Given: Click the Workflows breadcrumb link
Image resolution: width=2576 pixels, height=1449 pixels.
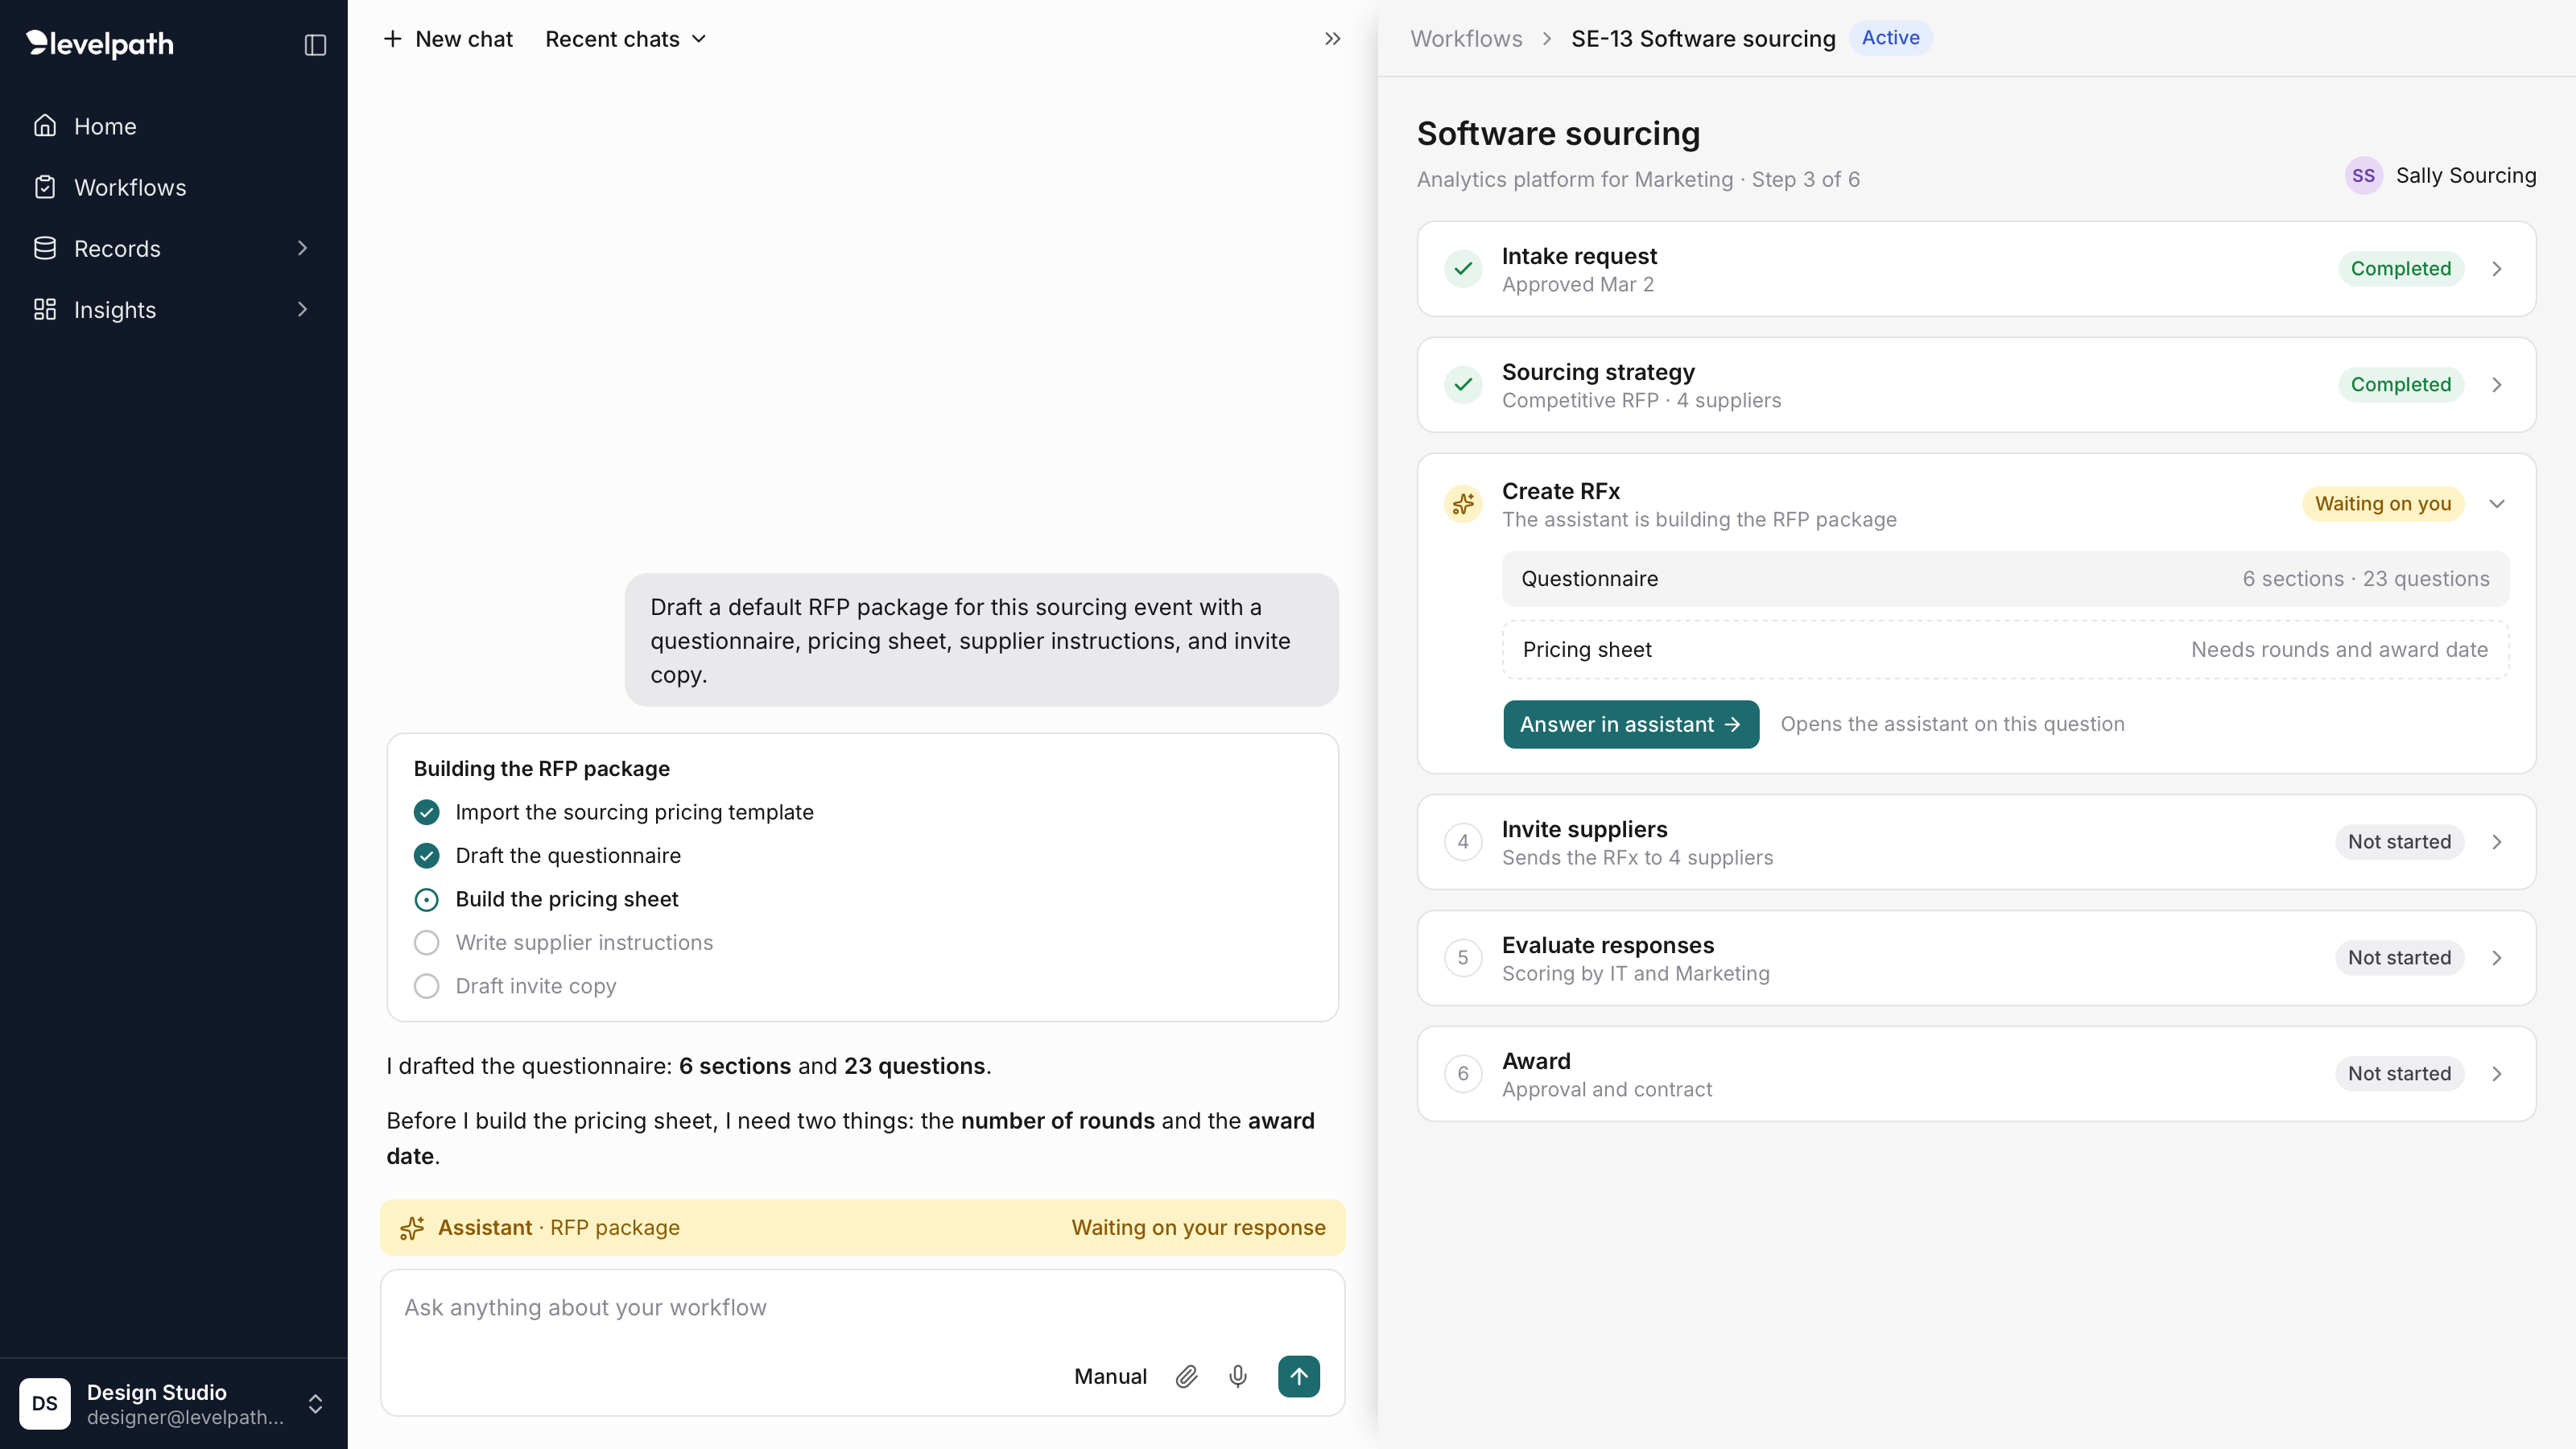Looking at the screenshot, I should point(1466,38).
